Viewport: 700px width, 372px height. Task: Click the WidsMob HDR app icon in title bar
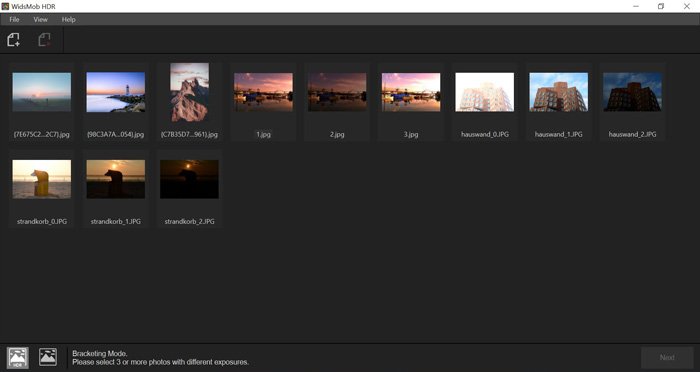(5, 6)
